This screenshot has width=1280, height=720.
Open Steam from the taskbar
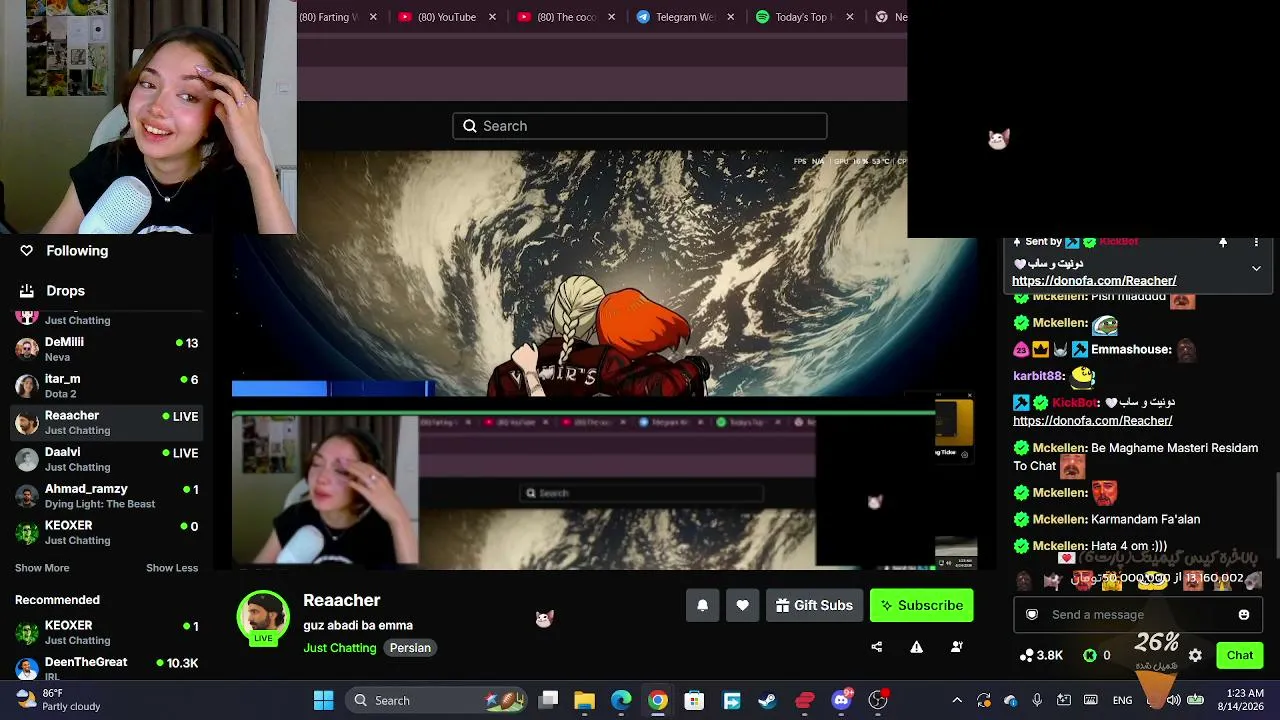pyautogui.click(x=768, y=700)
